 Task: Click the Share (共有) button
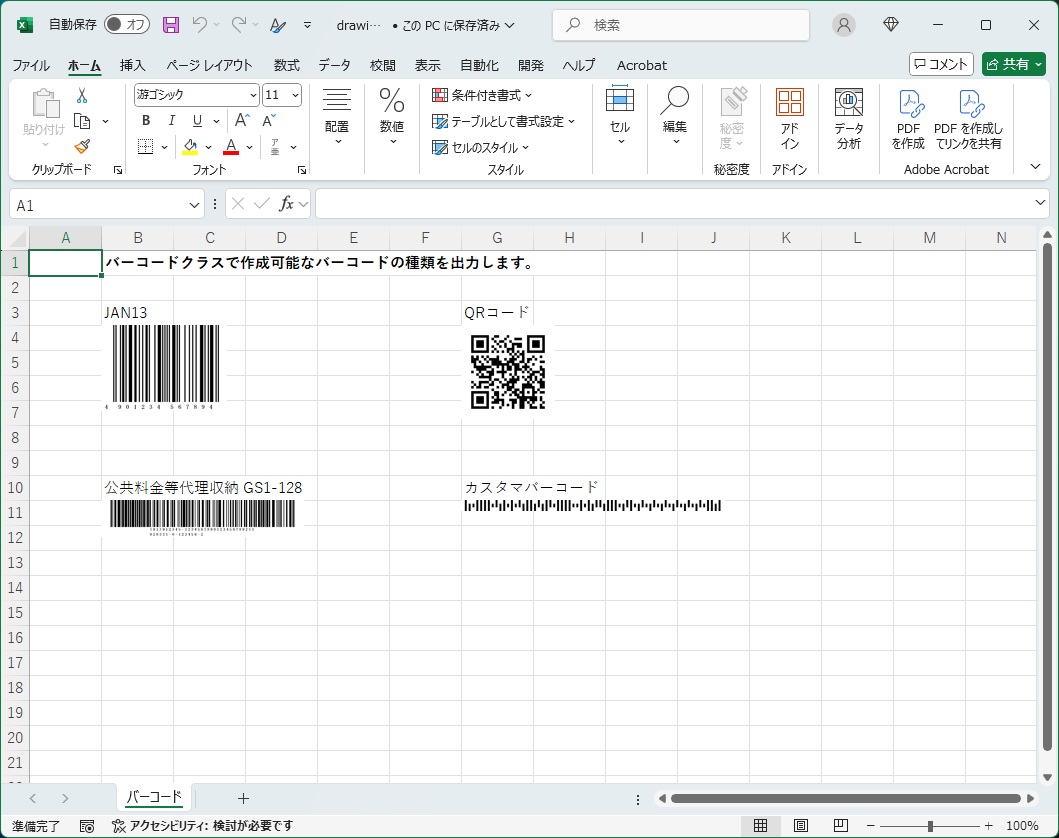coord(1014,64)
